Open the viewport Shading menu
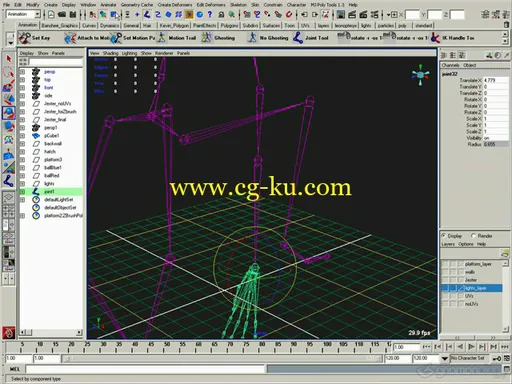The height and width of the screenshot is (384, 512). [110, 53]
